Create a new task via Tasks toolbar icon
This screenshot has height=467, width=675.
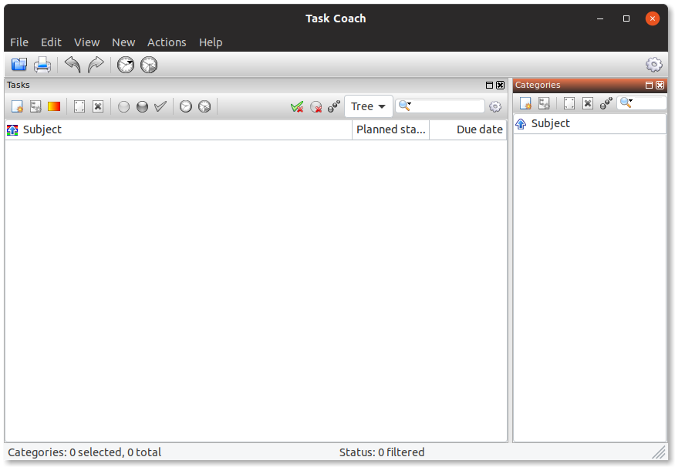[x=17, y=106]
